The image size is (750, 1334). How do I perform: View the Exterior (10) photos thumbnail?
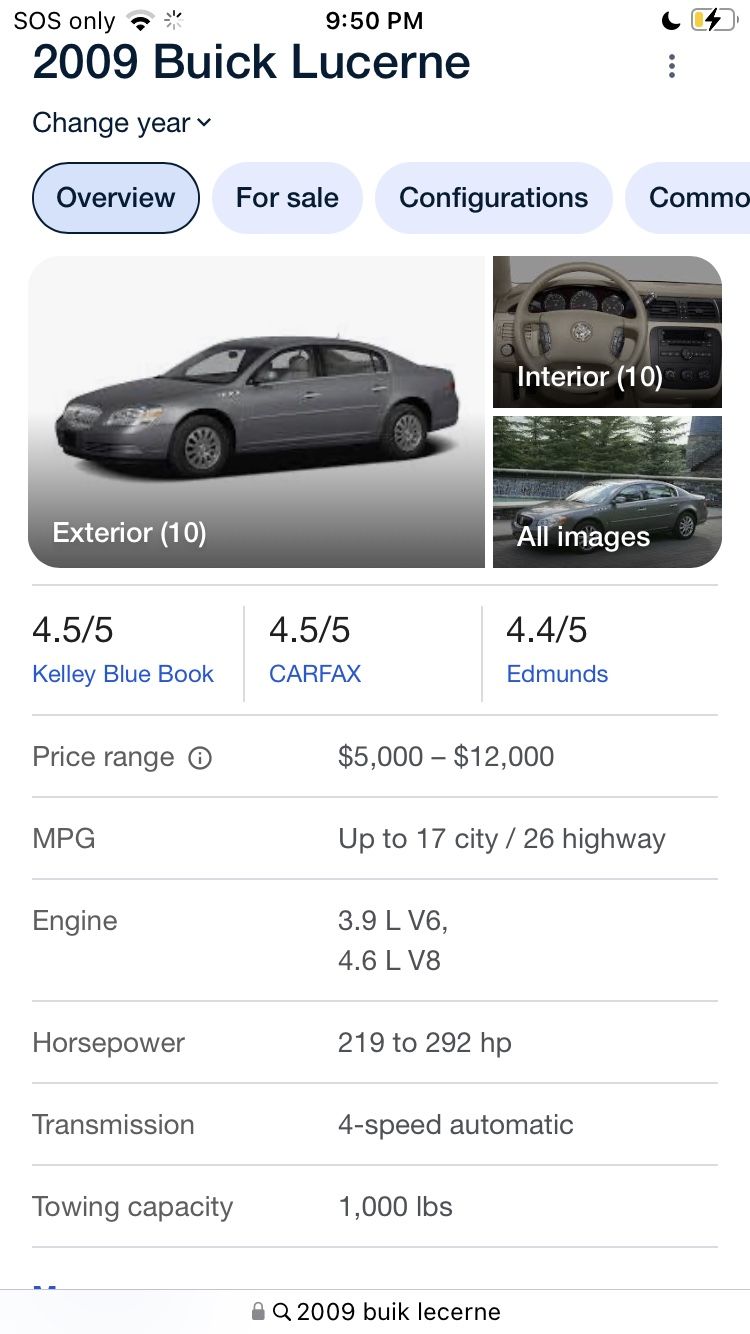click(256, 412)
